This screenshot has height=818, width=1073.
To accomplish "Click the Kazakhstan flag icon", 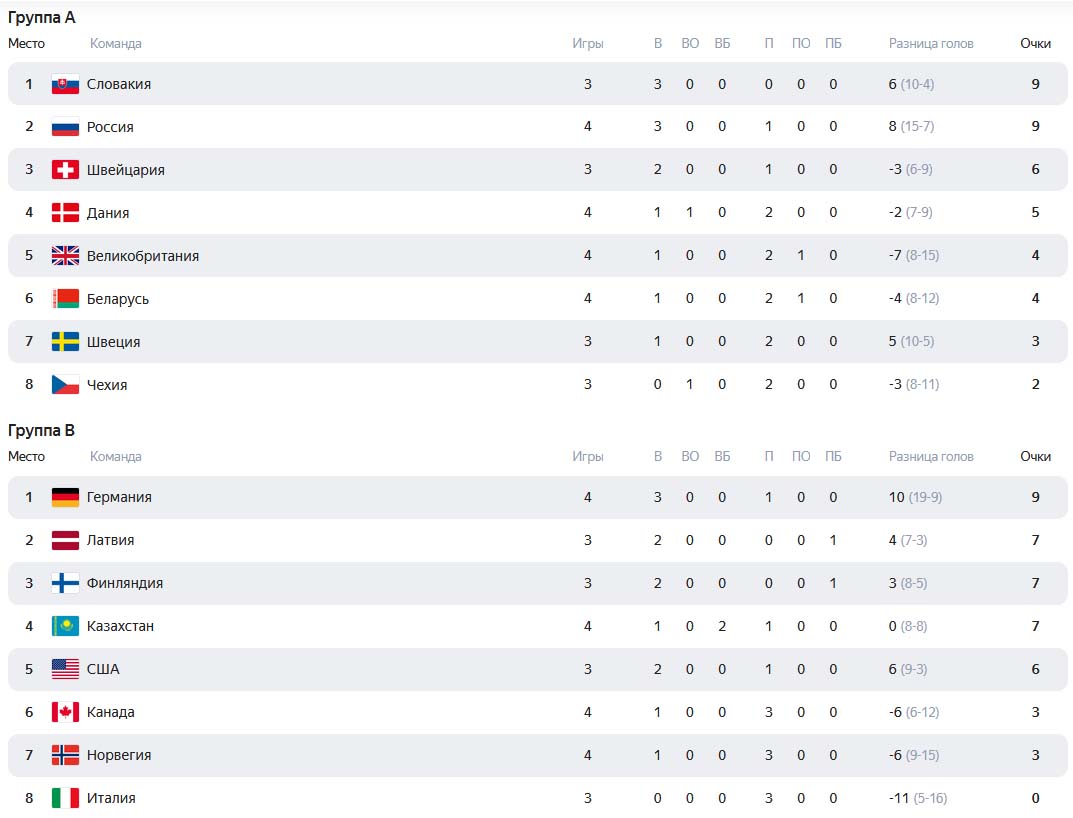I will [x=65, y=626].
